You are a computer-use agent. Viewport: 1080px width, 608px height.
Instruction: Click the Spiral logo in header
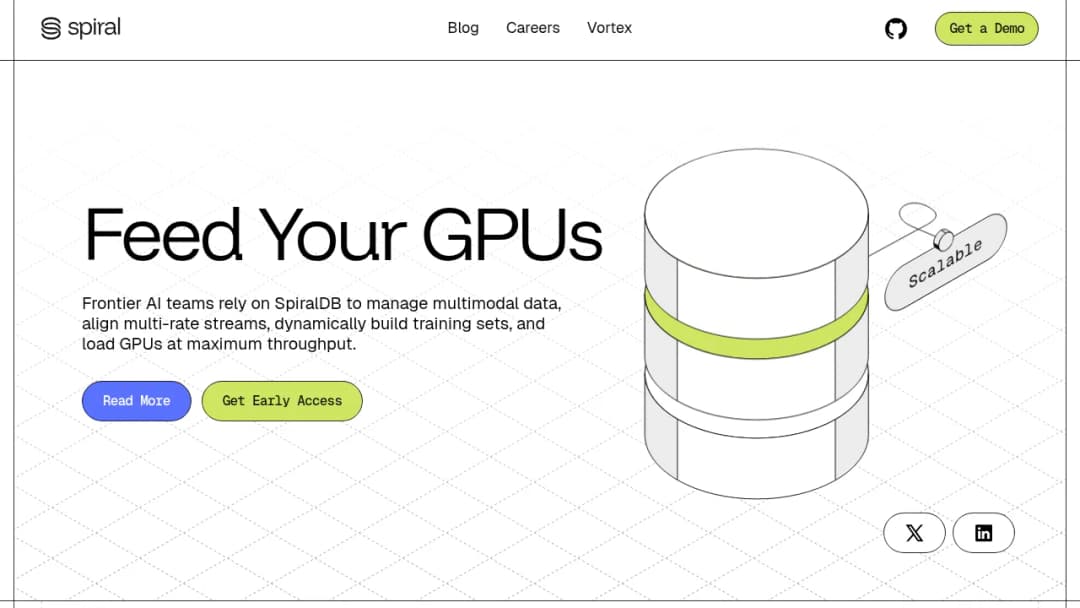click(81, 28)
